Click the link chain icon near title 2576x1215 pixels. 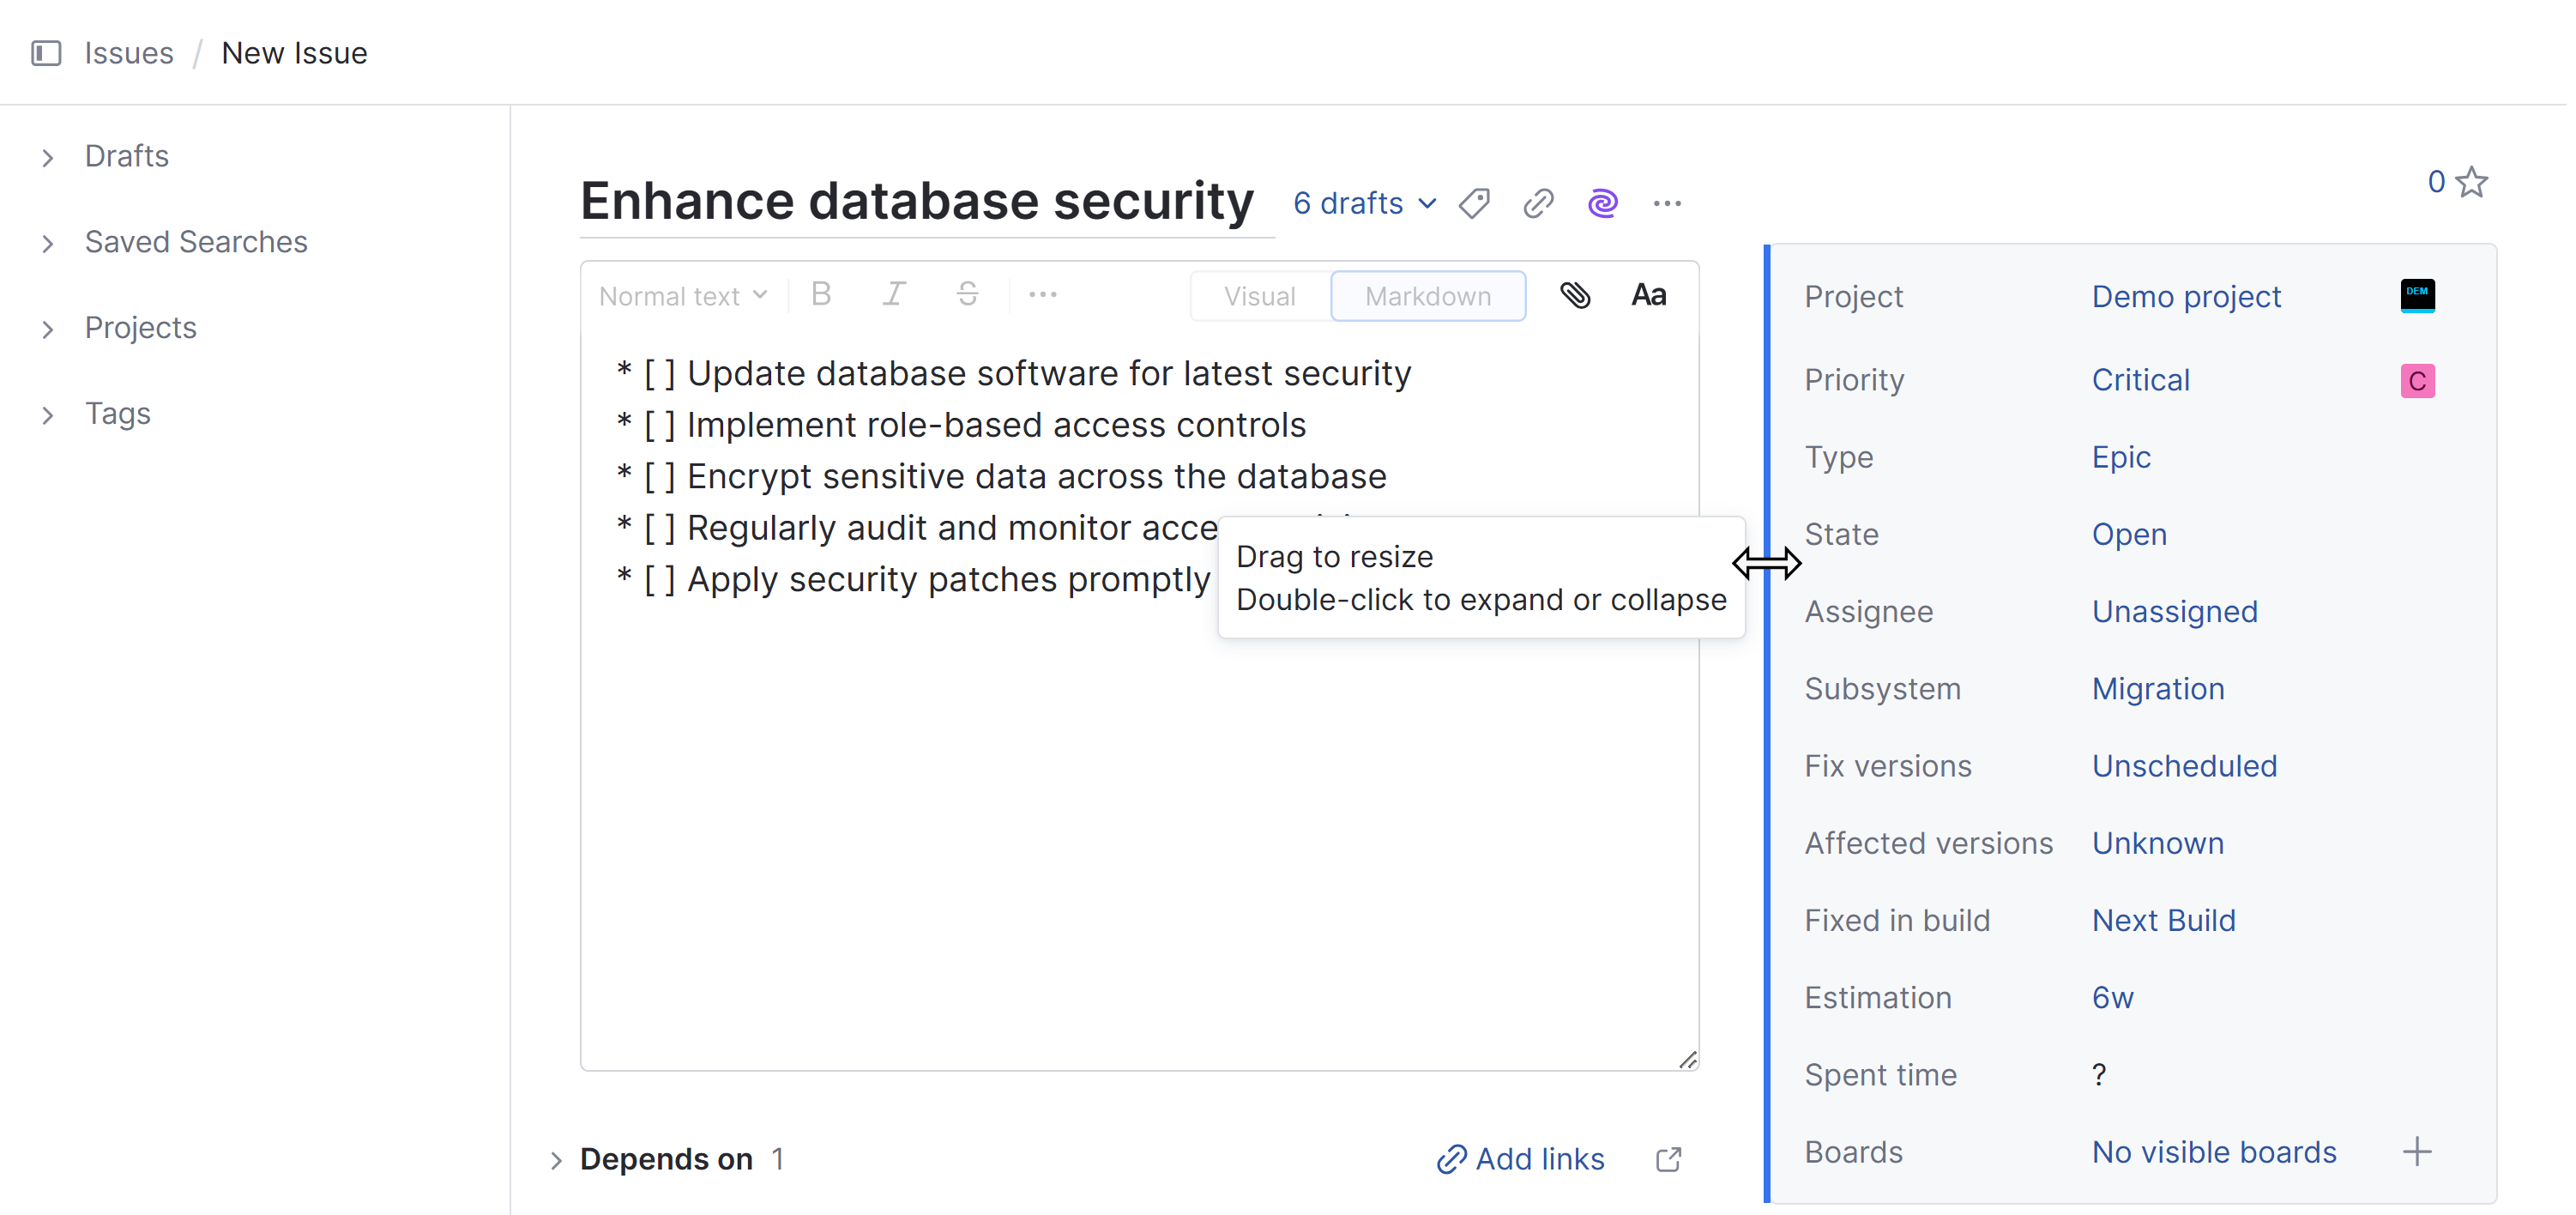(x=1538, y=204)
